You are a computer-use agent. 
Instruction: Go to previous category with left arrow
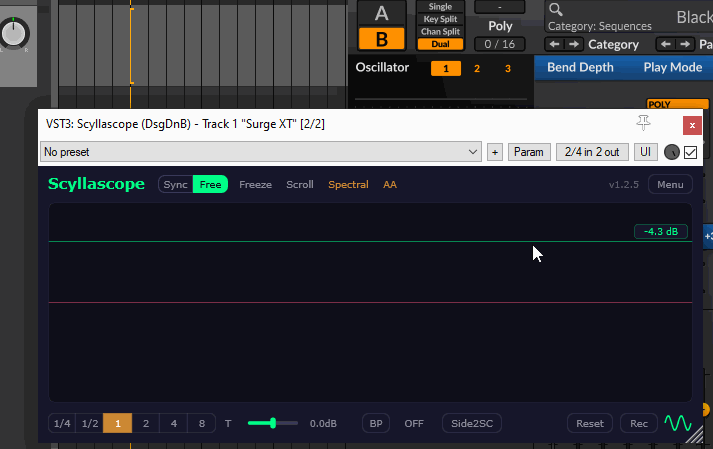(553, 44)
